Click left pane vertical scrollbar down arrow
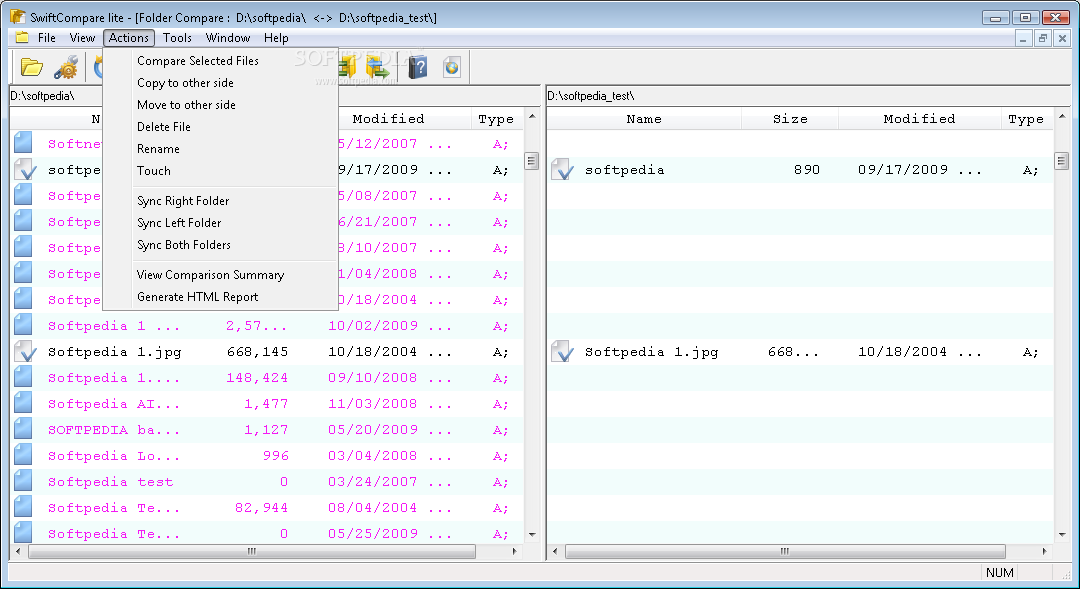The image size is (1080, 589). coord(532,535)
